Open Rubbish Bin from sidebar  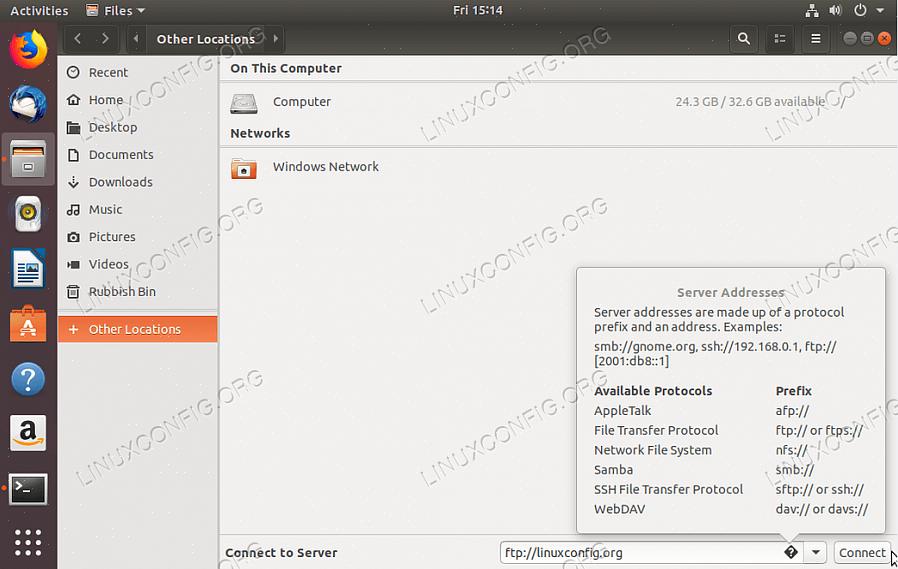[x=122, y=292]
